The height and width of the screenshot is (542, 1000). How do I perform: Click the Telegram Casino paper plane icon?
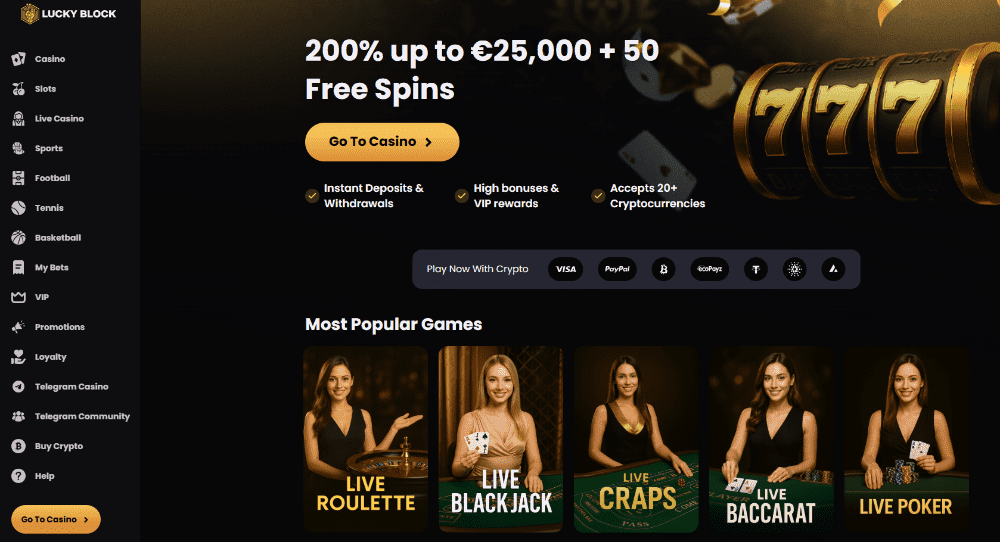point(18,386)
